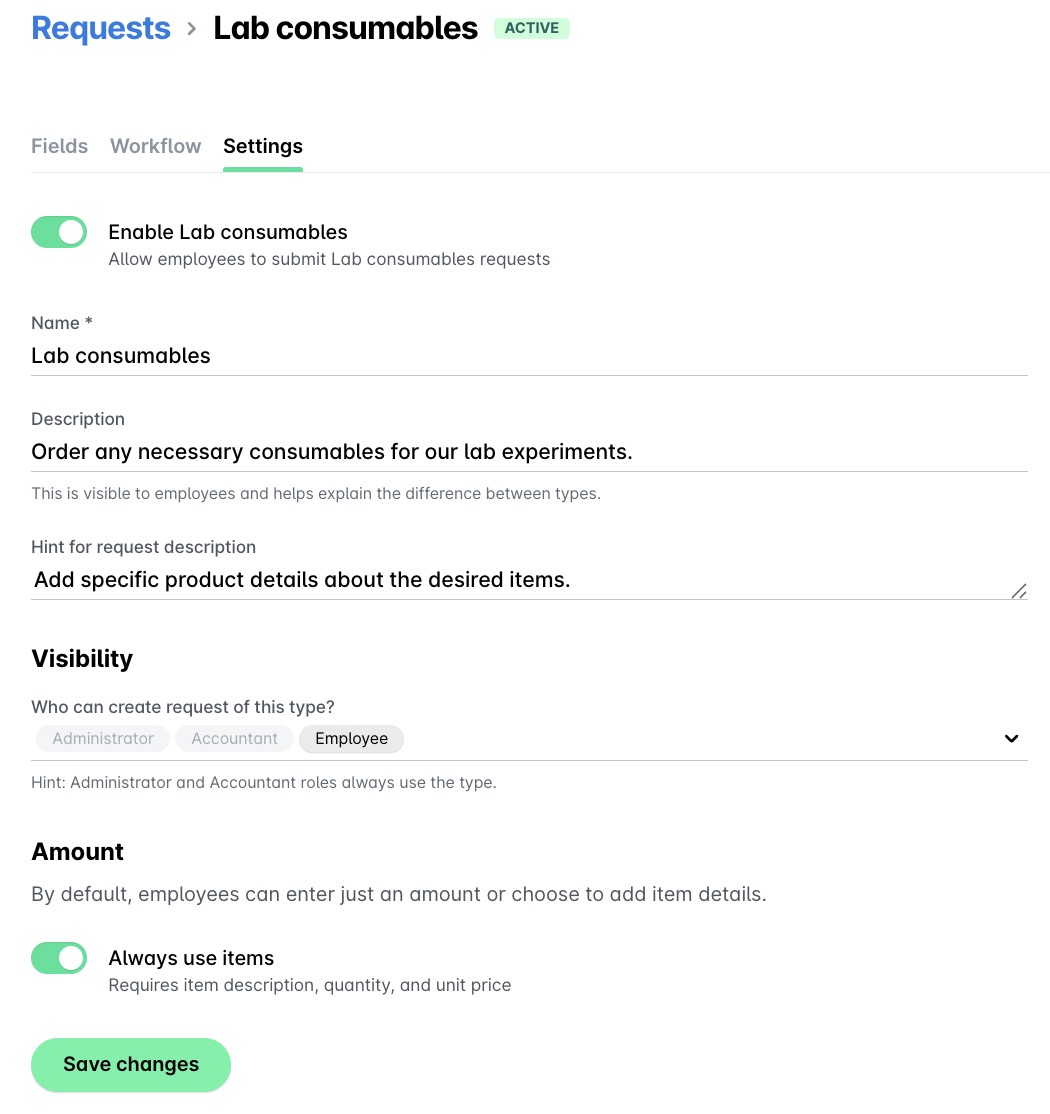This screenshot has height=1114, width=1050.
Task: Expand the 'Who can create request' dropdown
Action: 1011,738
